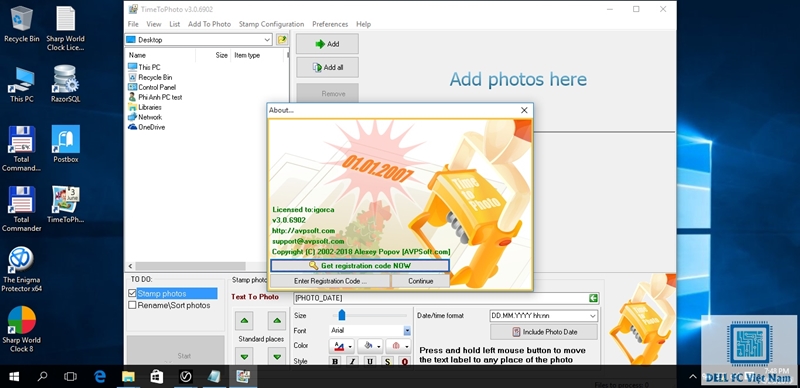This screenshot has width=800, height=388.
Task: Sort the list by Name column header
Action: click(160, 55)
